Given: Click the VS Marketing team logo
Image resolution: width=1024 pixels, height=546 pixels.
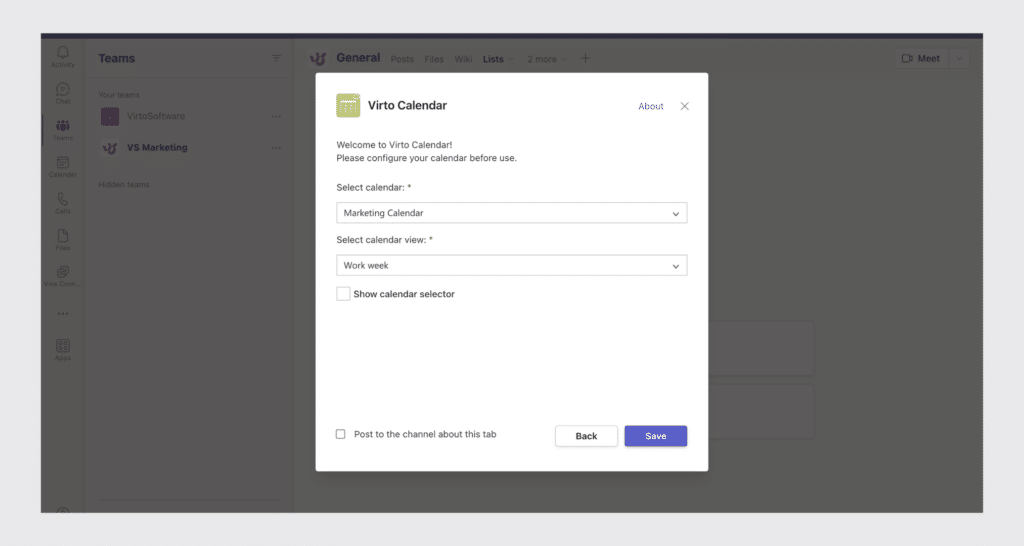Looking at the screenshot, I should coord(110,148).
